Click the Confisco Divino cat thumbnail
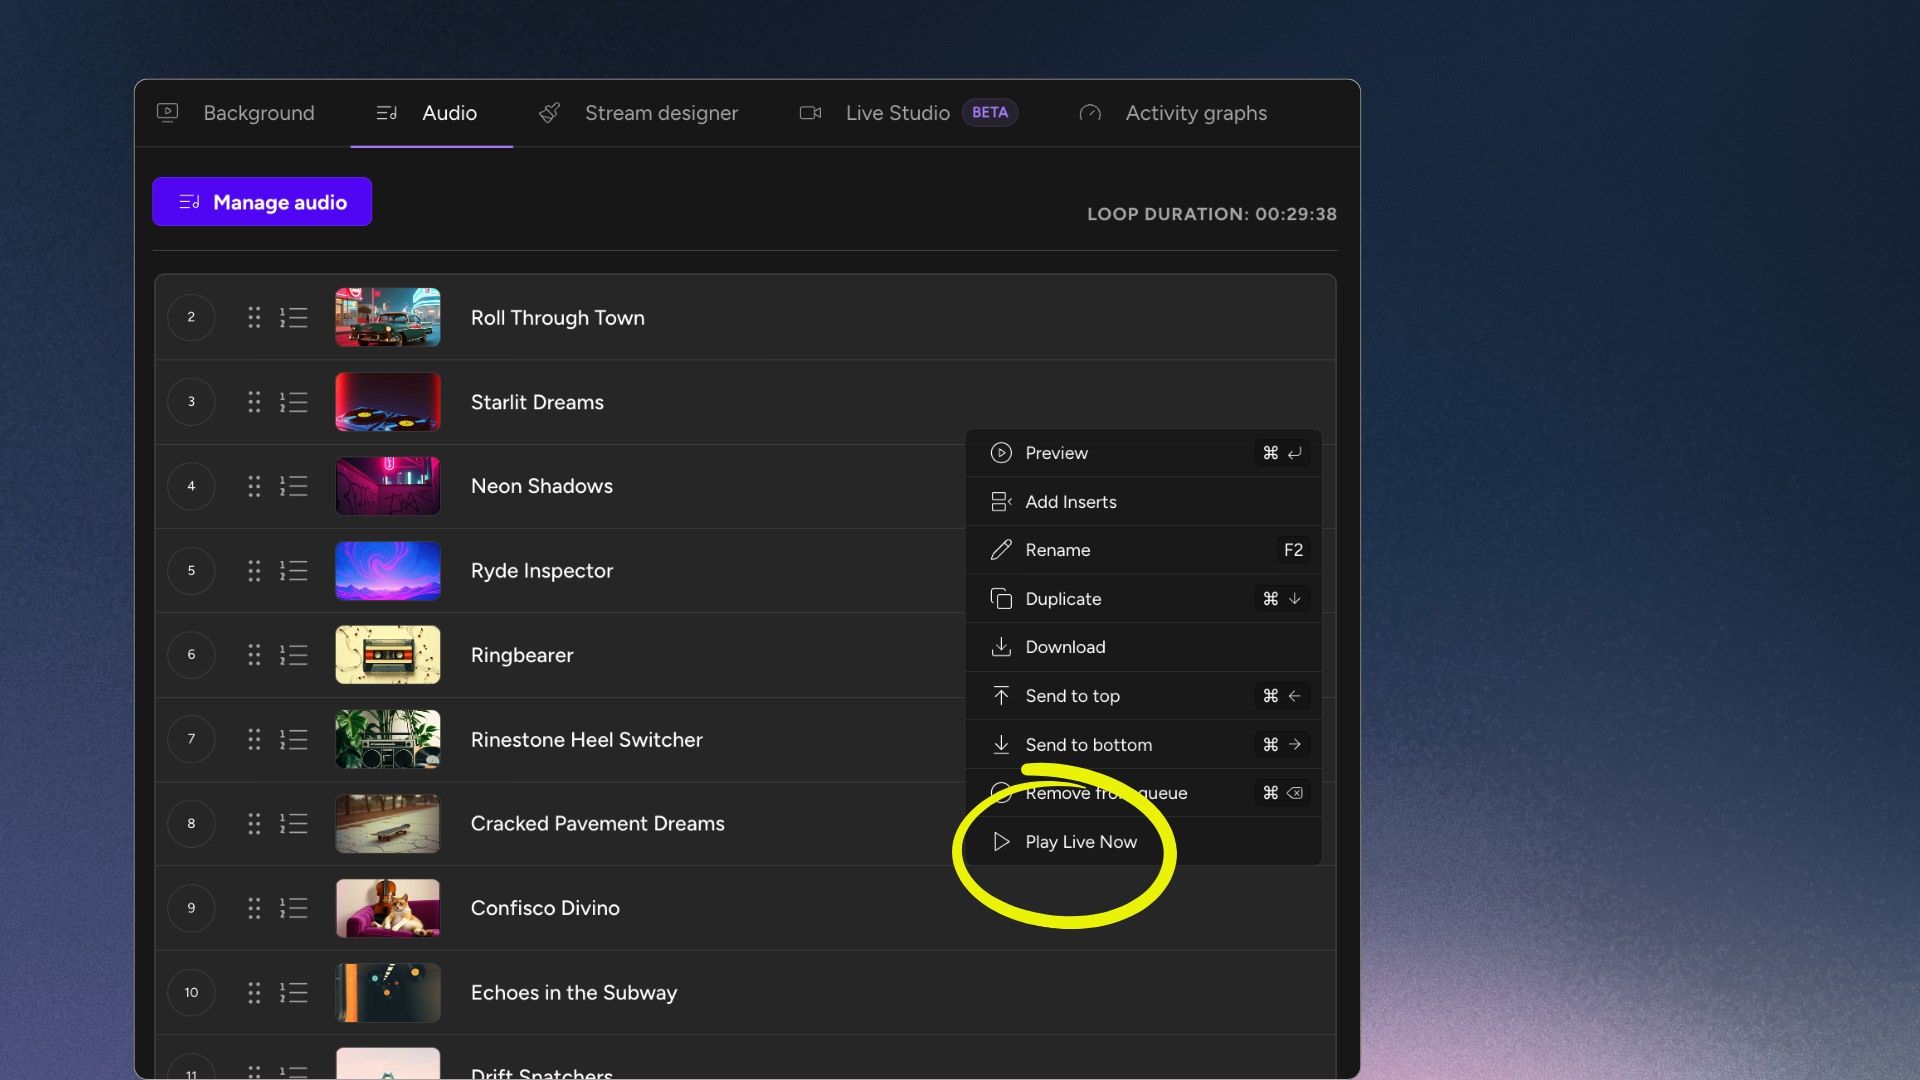This screenshot has height=1080, width=1920. point(388,907)
